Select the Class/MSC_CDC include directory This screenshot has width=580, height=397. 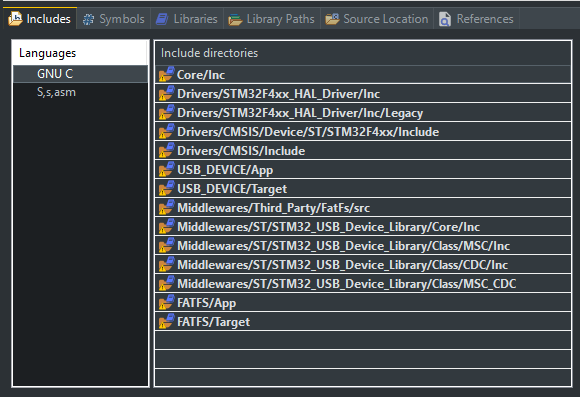coord(363,283)
